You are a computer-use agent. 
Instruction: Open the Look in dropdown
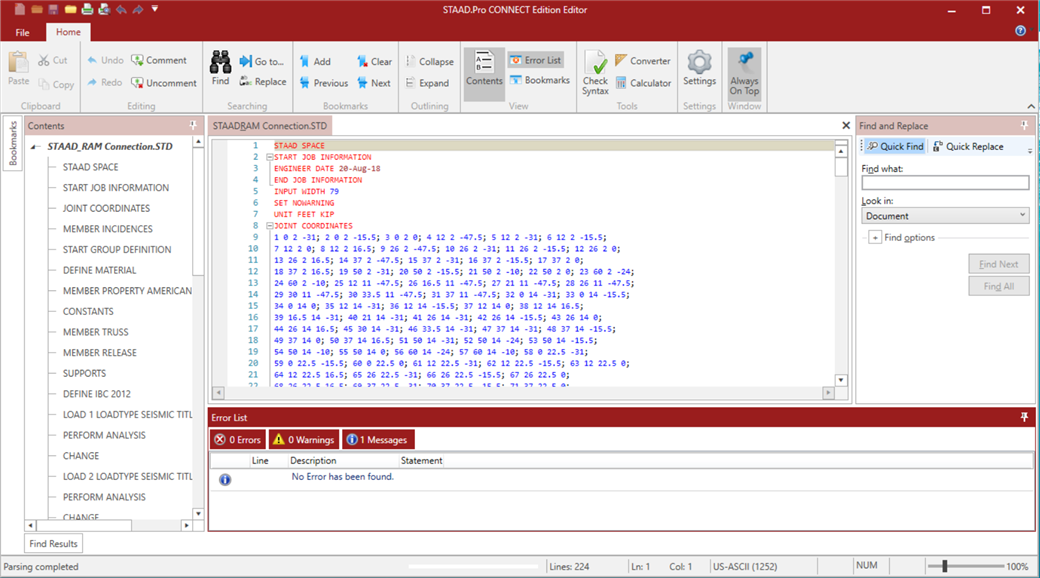[945, 216]
